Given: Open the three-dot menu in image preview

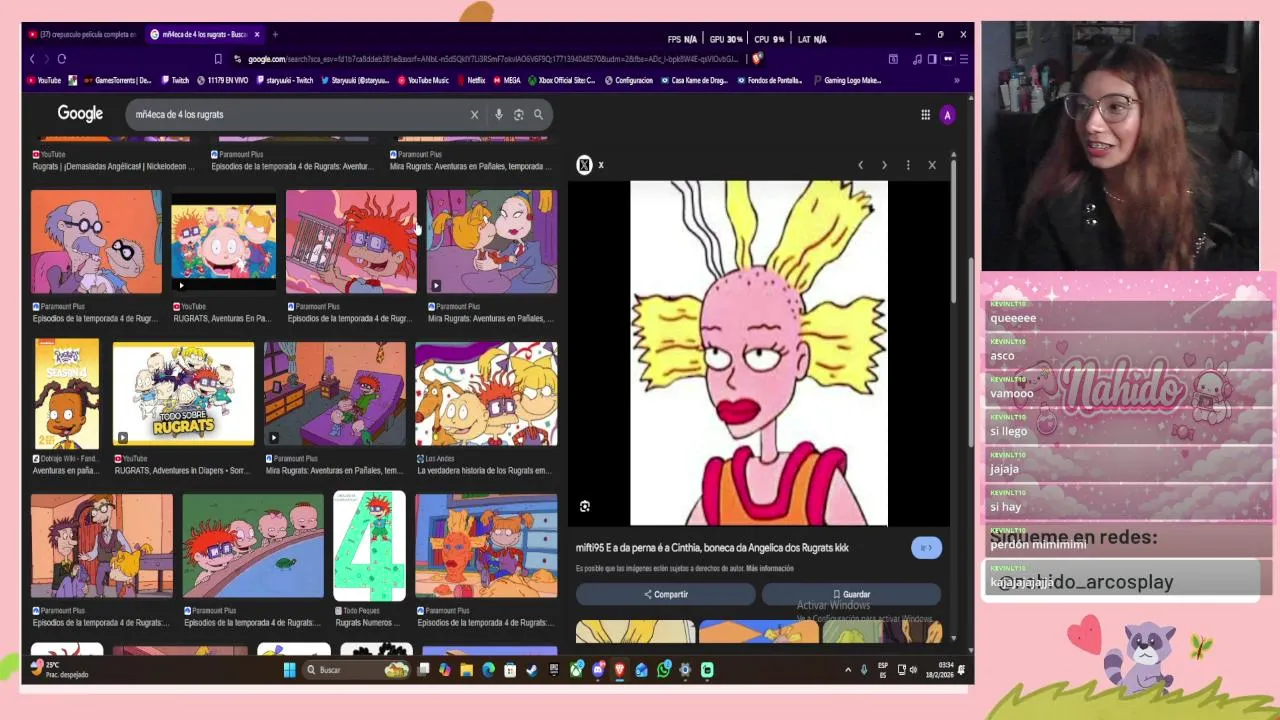Looking at the screenshot, I should point(908,165).
